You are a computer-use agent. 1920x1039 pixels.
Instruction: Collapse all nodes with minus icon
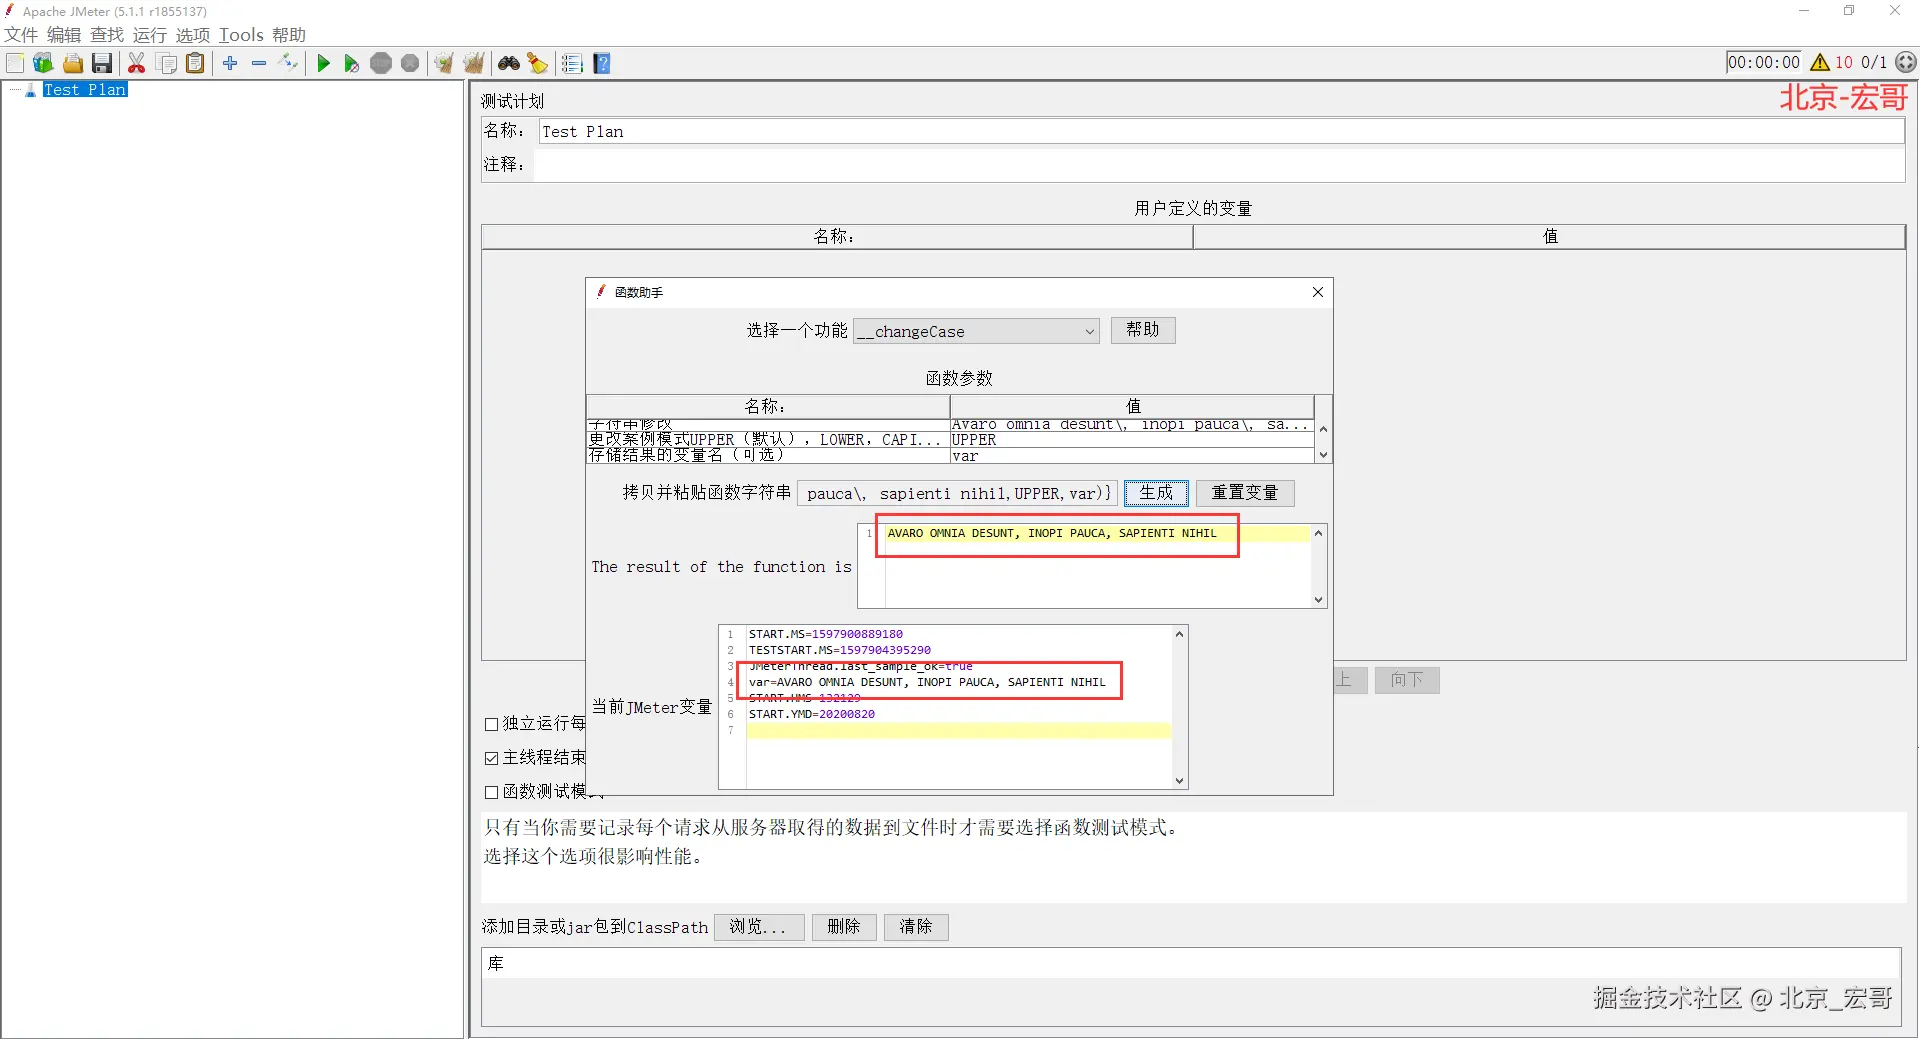259,63
